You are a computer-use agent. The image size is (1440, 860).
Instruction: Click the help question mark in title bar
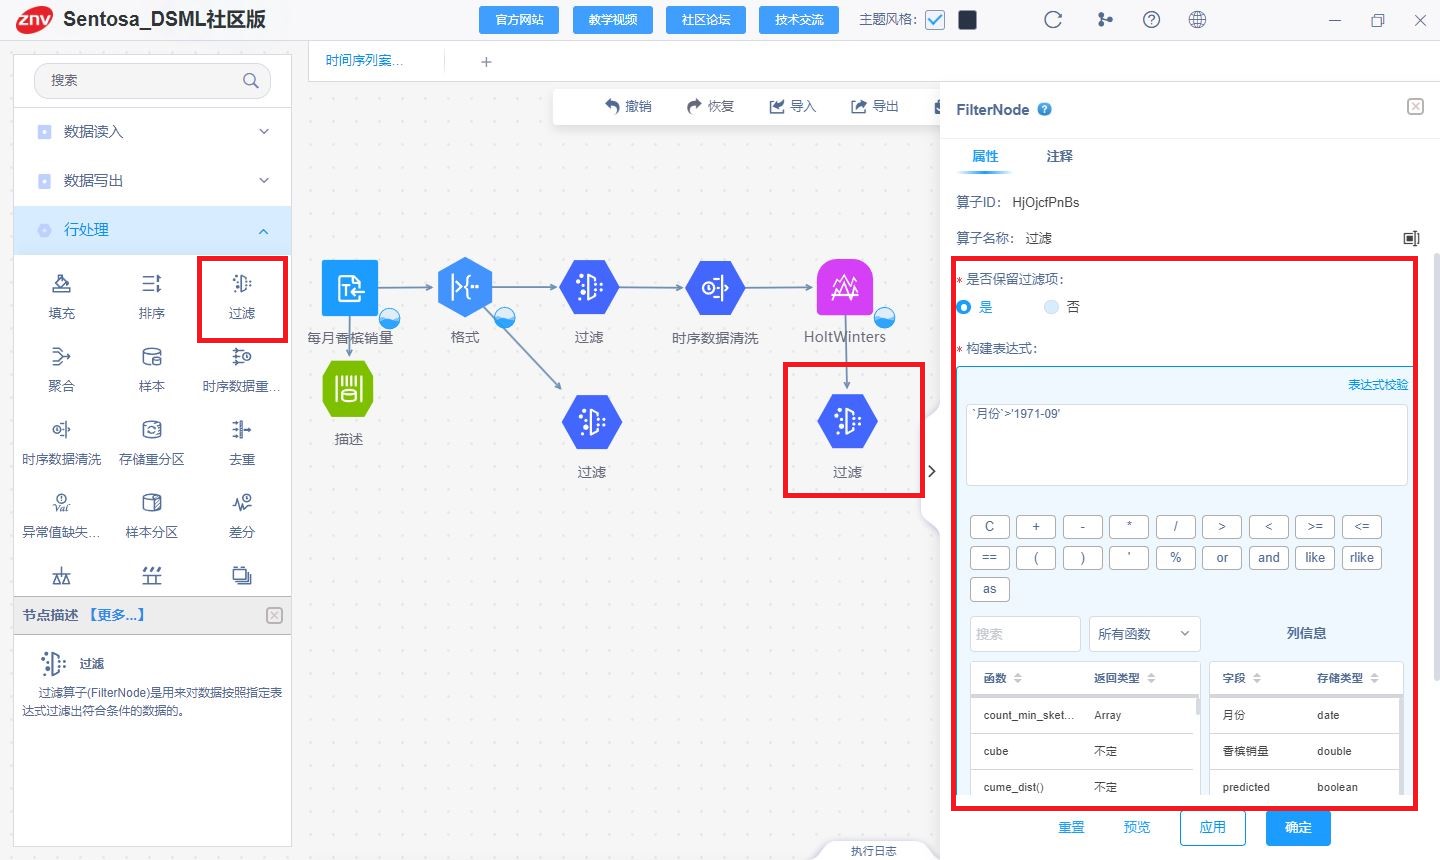[x=1151, y=20]
